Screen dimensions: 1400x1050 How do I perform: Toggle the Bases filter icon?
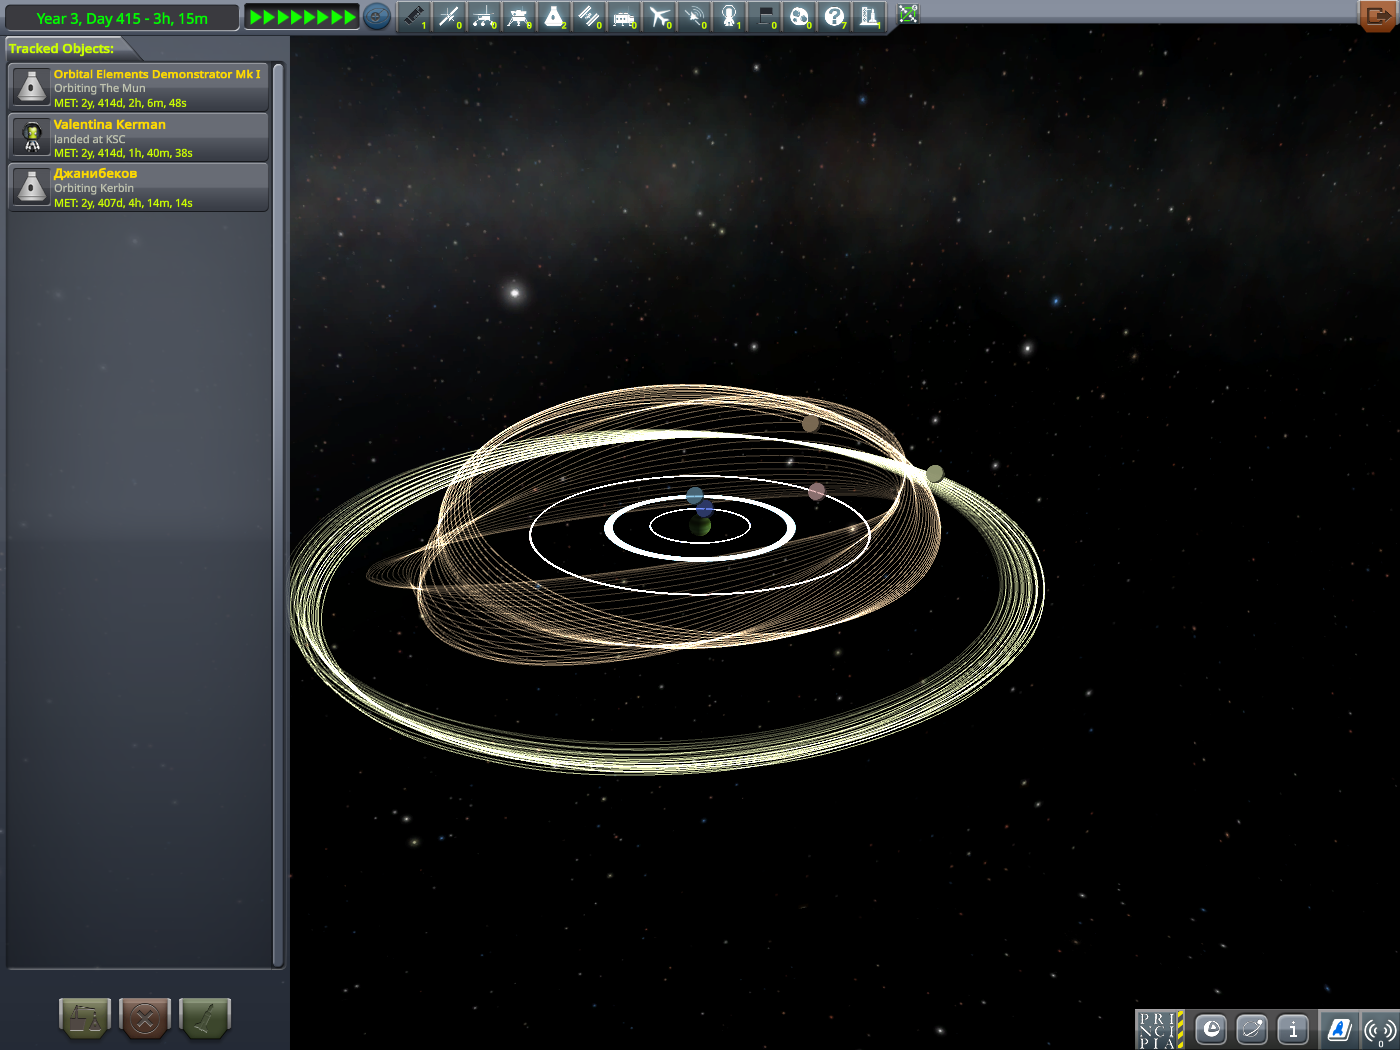(x=624, y=16)
